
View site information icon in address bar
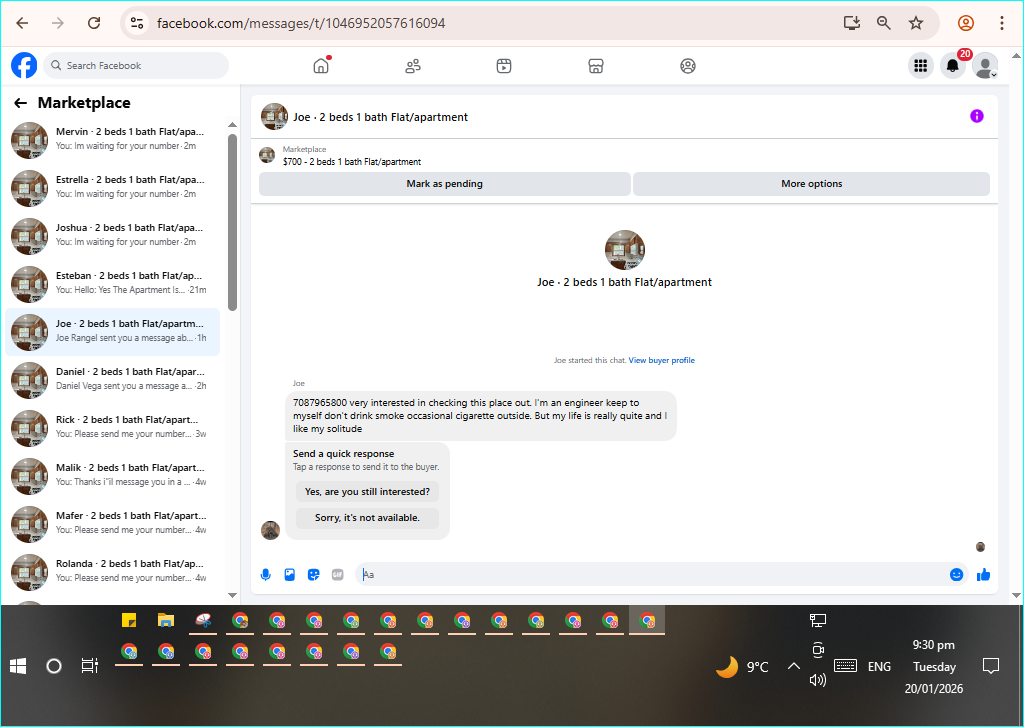tap(136, 23)
